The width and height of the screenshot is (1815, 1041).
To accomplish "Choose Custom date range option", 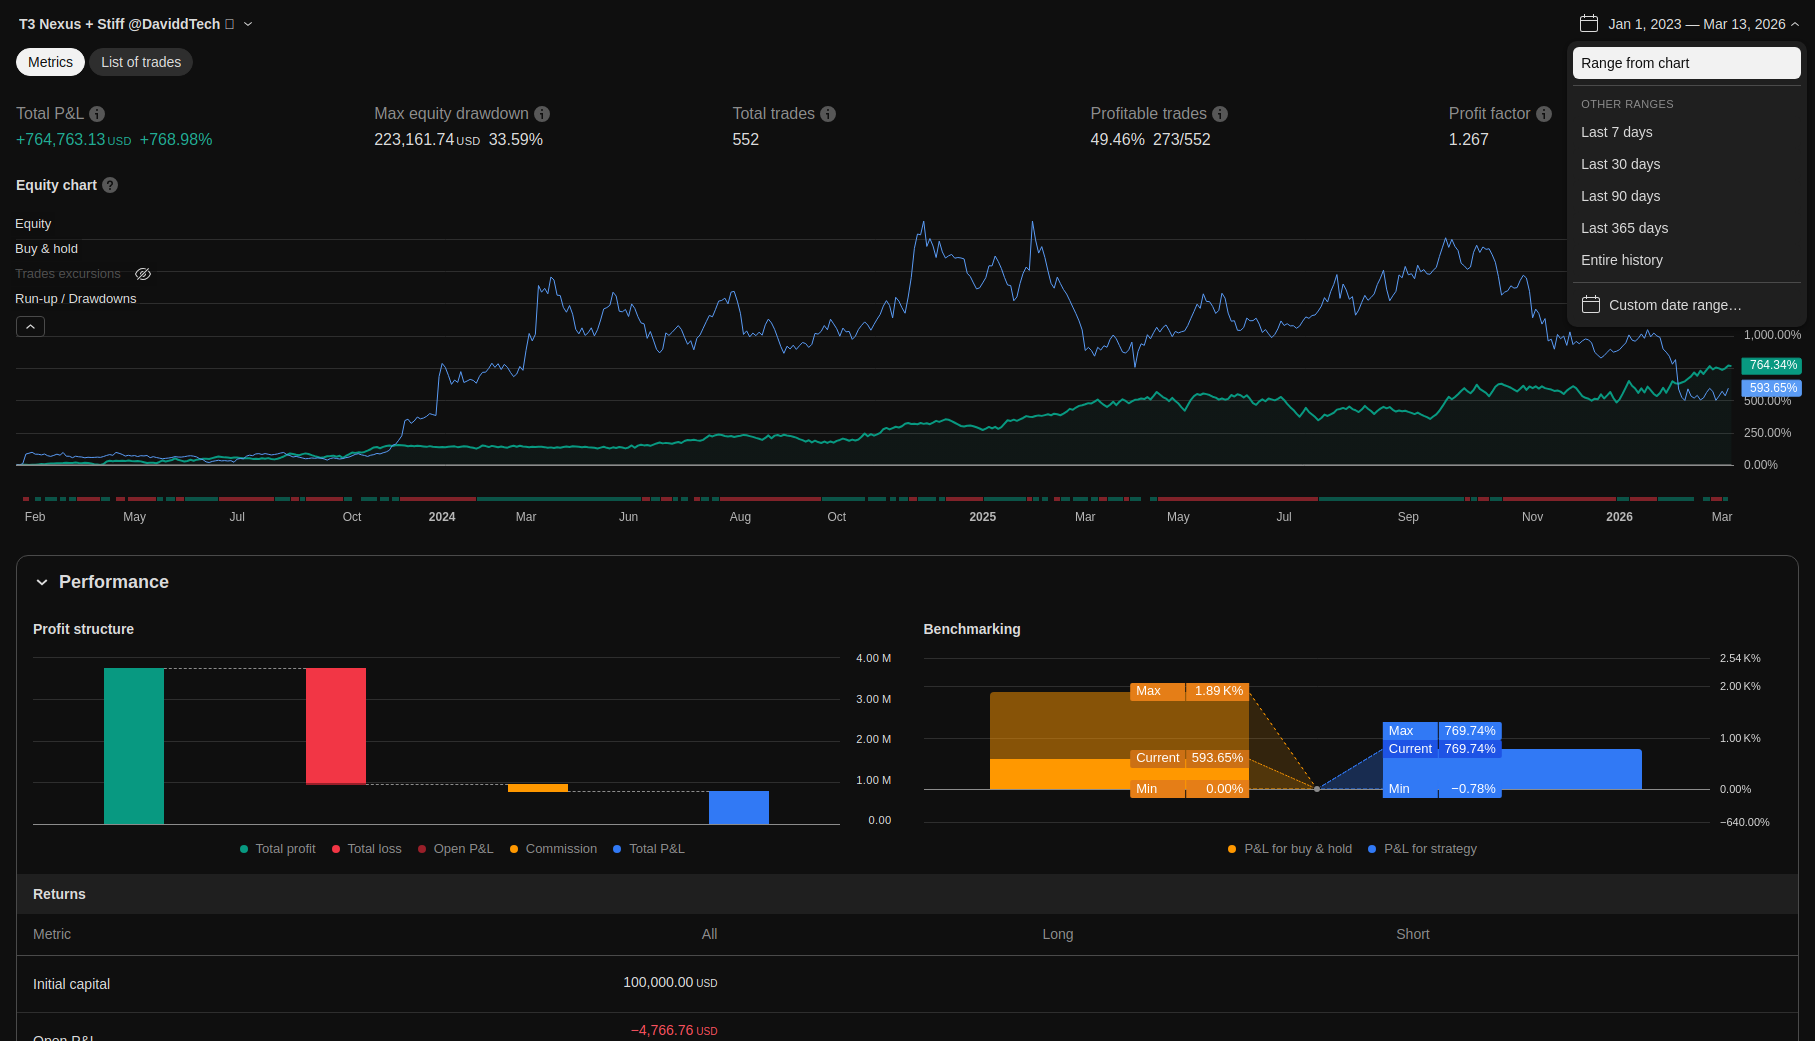I will click(1674, 305).
